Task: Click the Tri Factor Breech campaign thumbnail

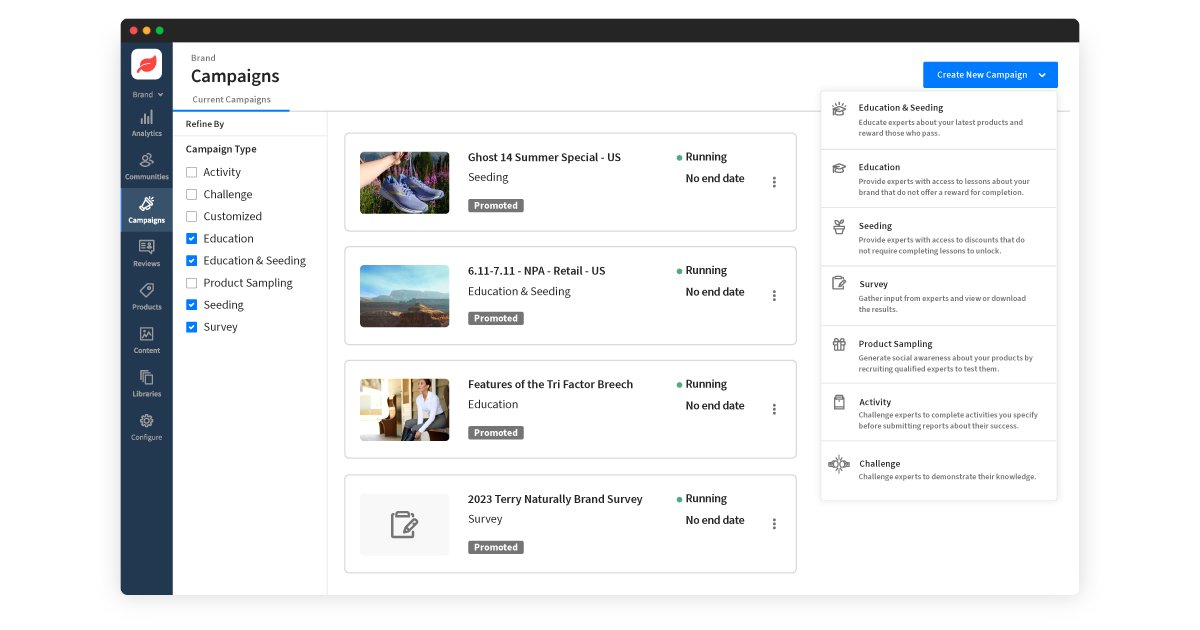Action: pyautogui.click(x=404, y=410)
